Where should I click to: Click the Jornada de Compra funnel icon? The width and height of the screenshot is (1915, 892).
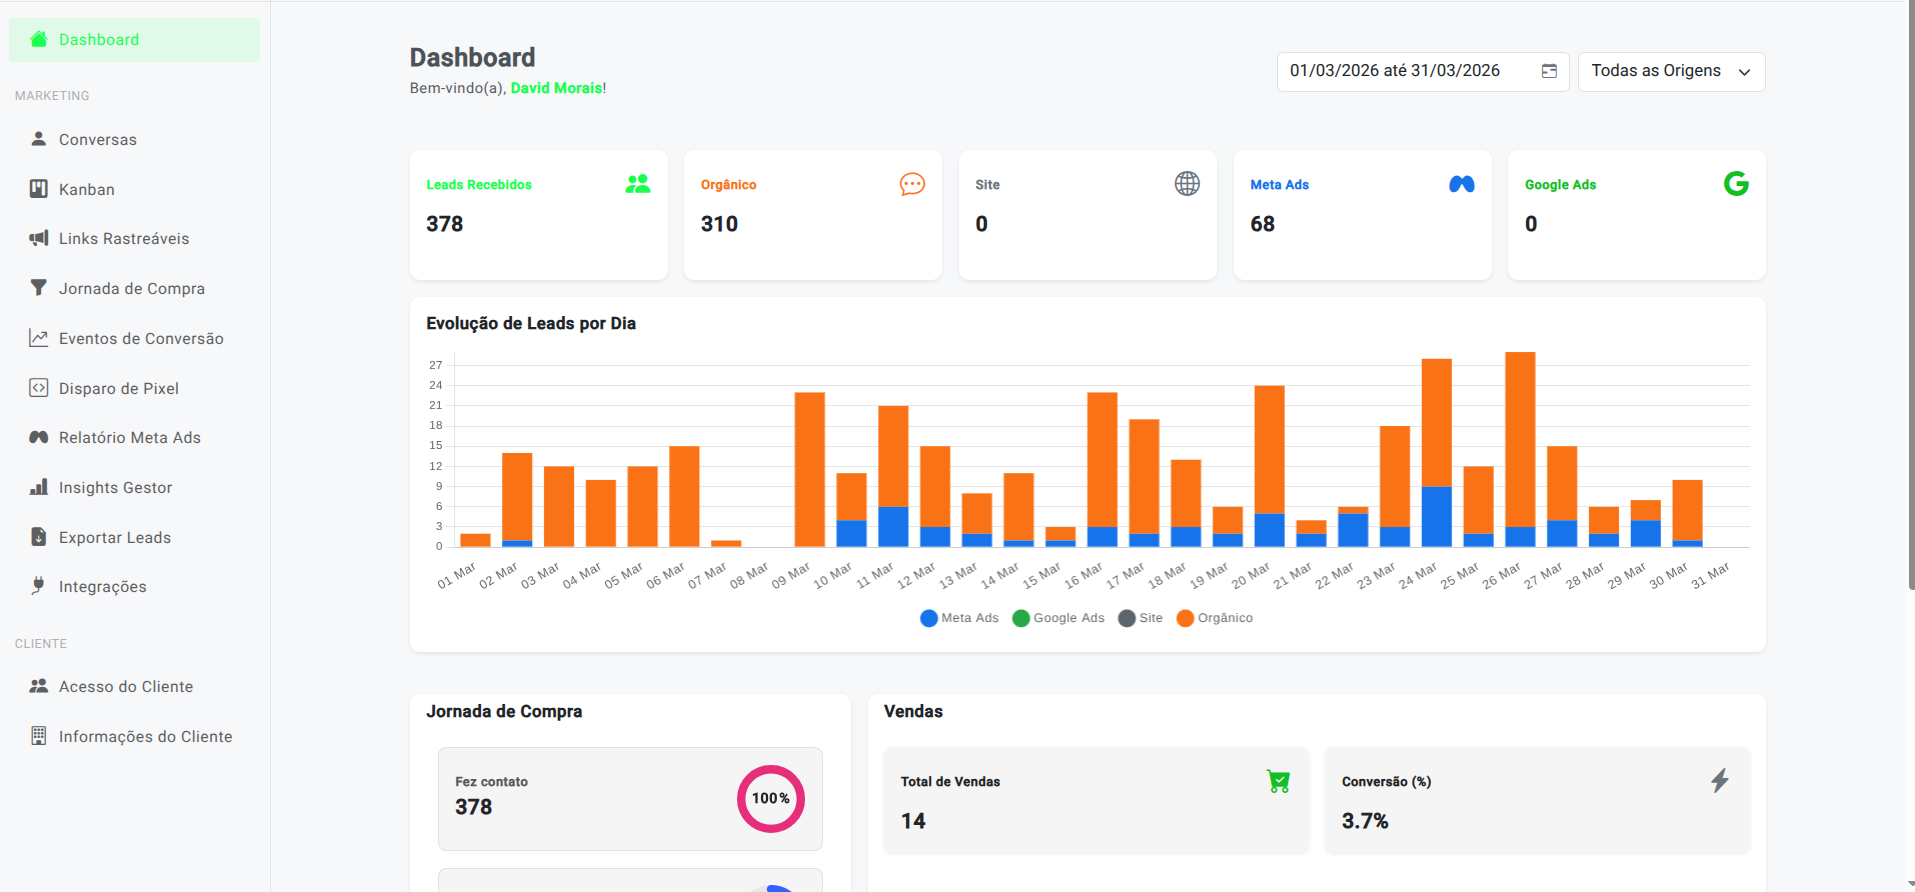click(39, 288)
